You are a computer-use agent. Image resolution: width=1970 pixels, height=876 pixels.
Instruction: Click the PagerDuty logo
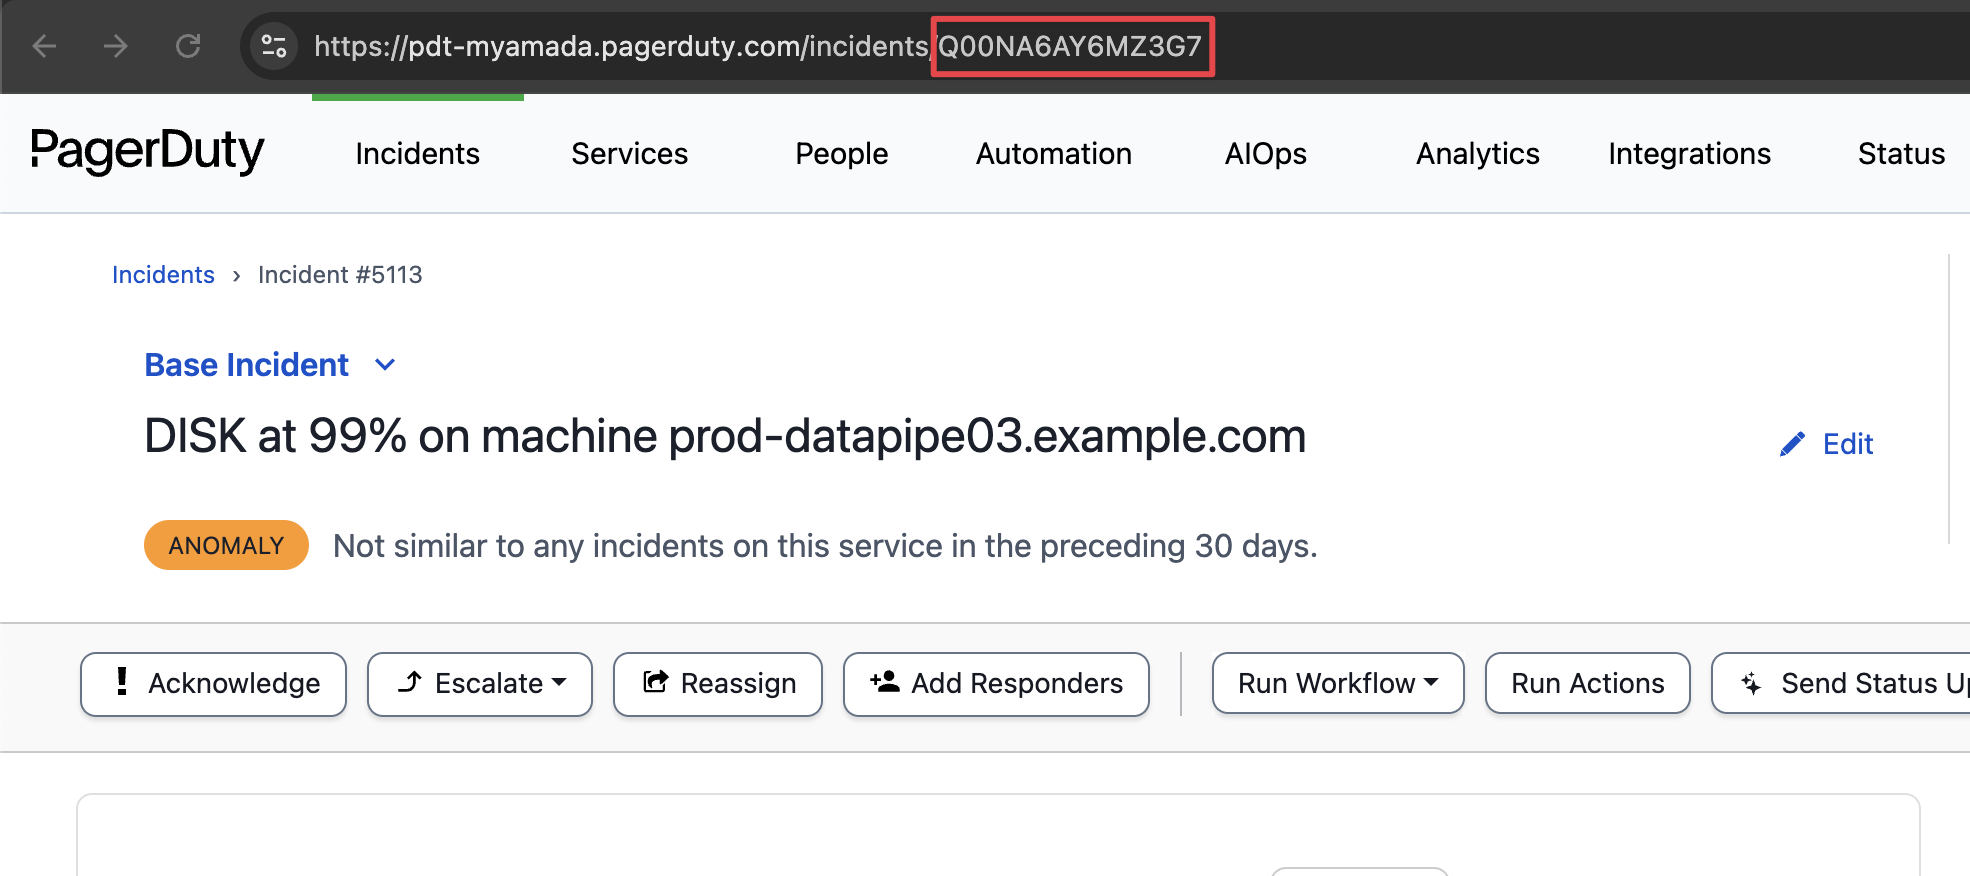tap(148, 152)
